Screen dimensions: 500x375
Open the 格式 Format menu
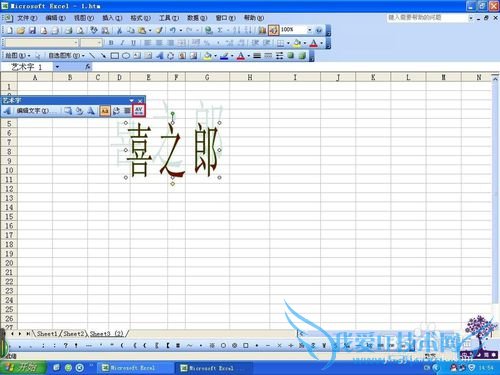(140, 18)
